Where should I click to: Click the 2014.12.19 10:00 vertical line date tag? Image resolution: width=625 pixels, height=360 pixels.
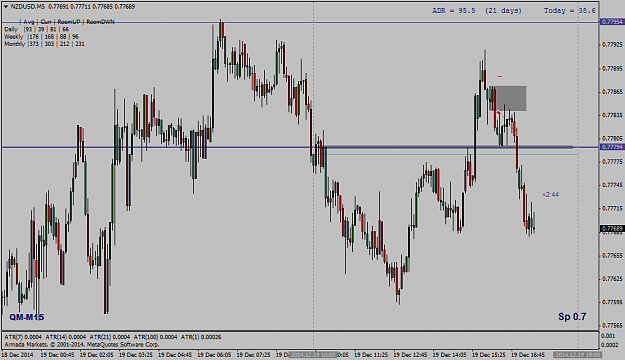[x=314, y=354]
